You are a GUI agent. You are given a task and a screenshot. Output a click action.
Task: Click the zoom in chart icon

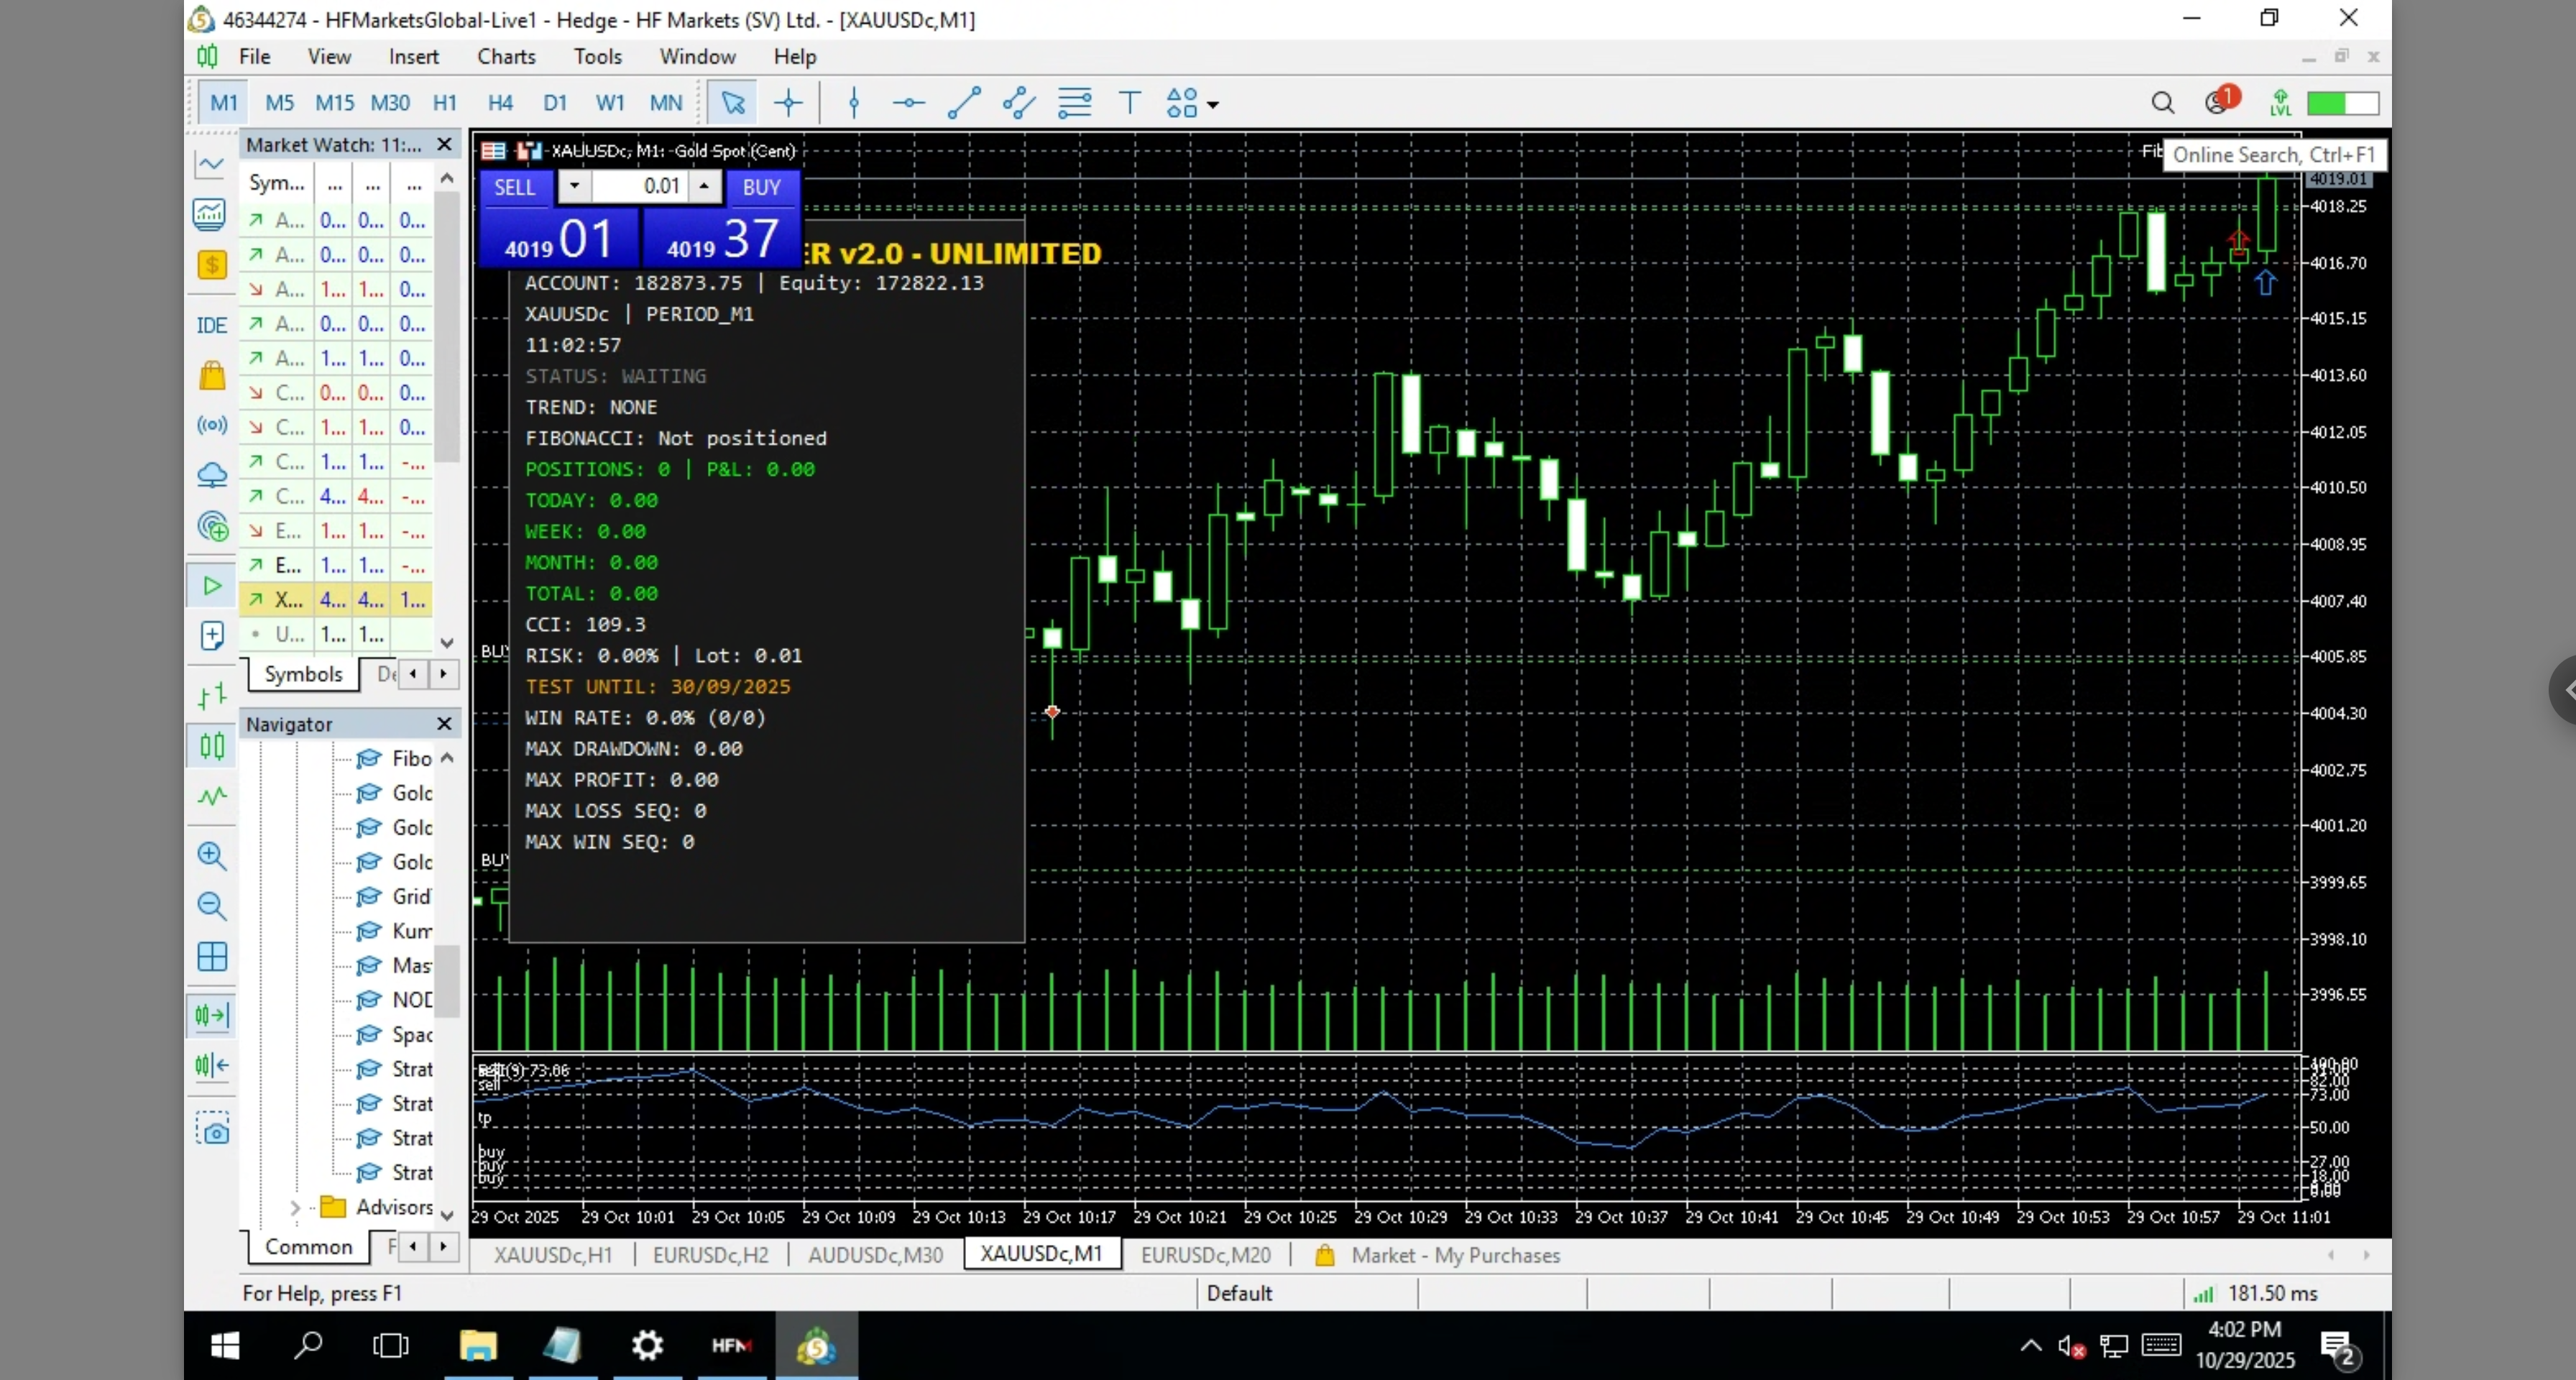[x=211, y=856]
